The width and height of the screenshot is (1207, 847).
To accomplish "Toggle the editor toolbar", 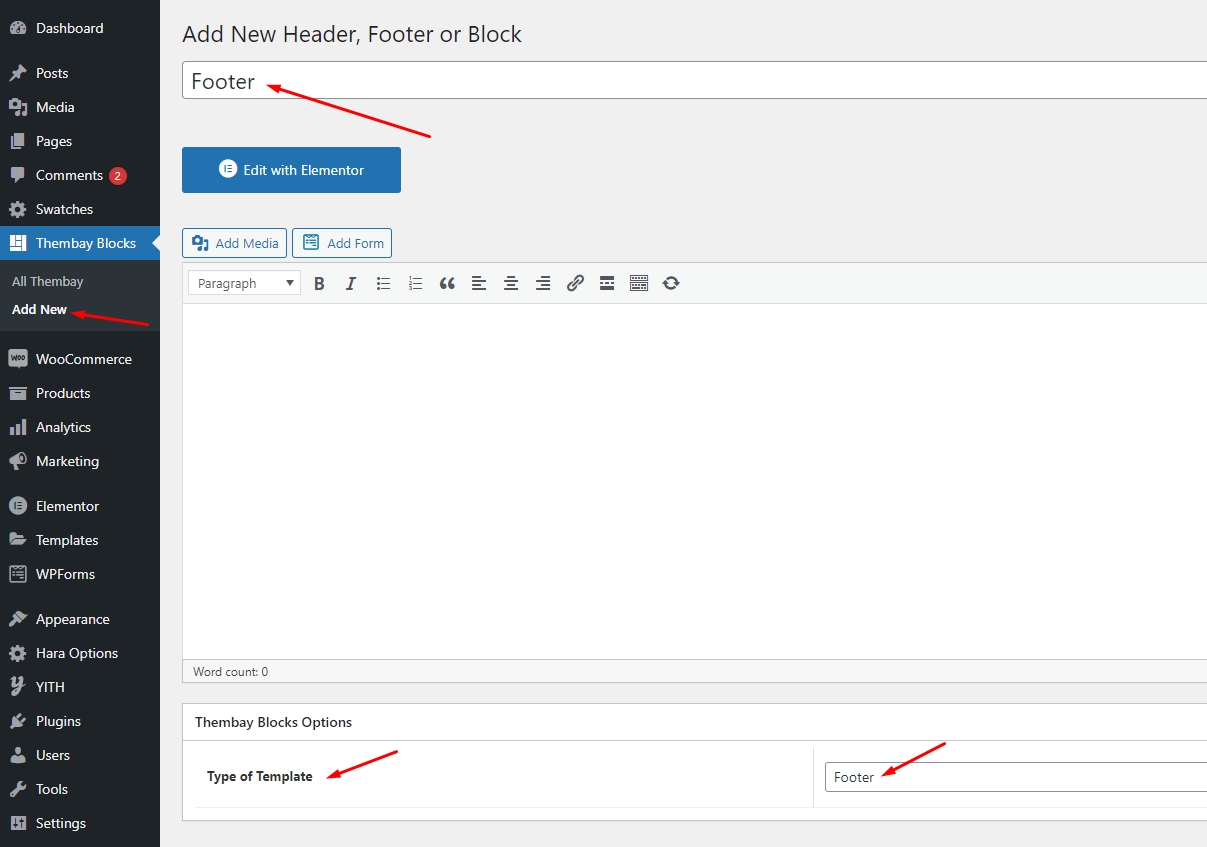I will [x=639, y=284].
